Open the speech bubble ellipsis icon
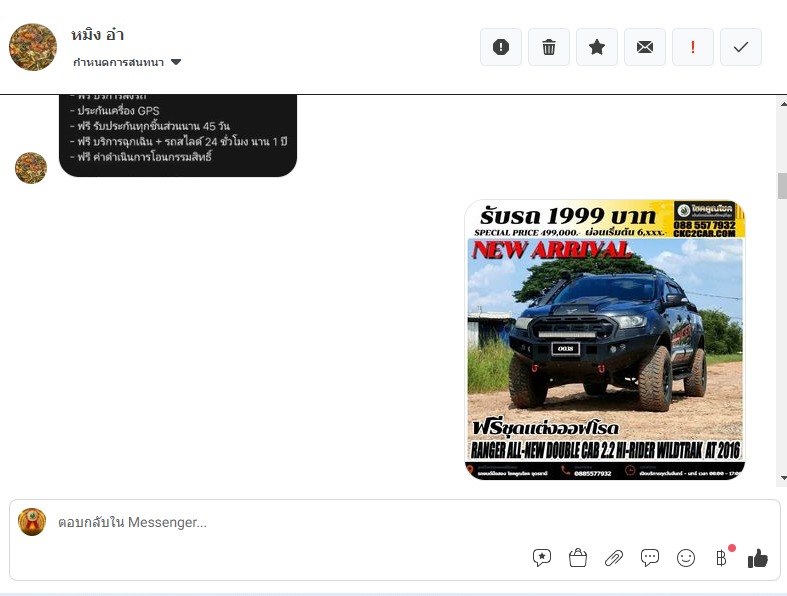787x596 pixels. pyautogui.click(x=650, y=558)
